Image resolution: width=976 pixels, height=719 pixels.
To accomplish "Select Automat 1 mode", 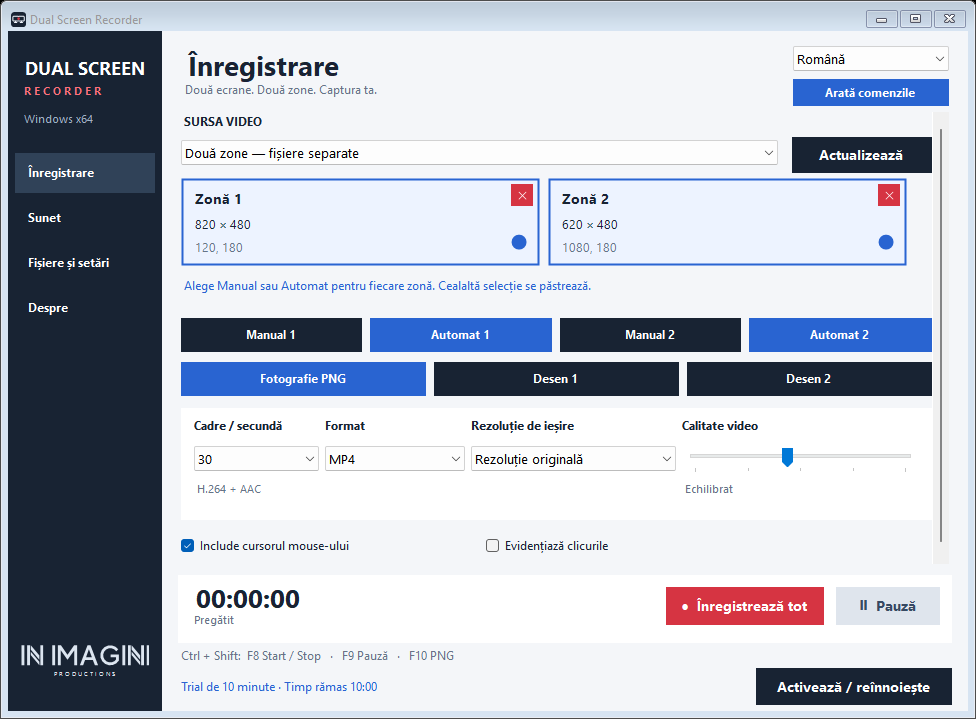I will click(461, 335).
